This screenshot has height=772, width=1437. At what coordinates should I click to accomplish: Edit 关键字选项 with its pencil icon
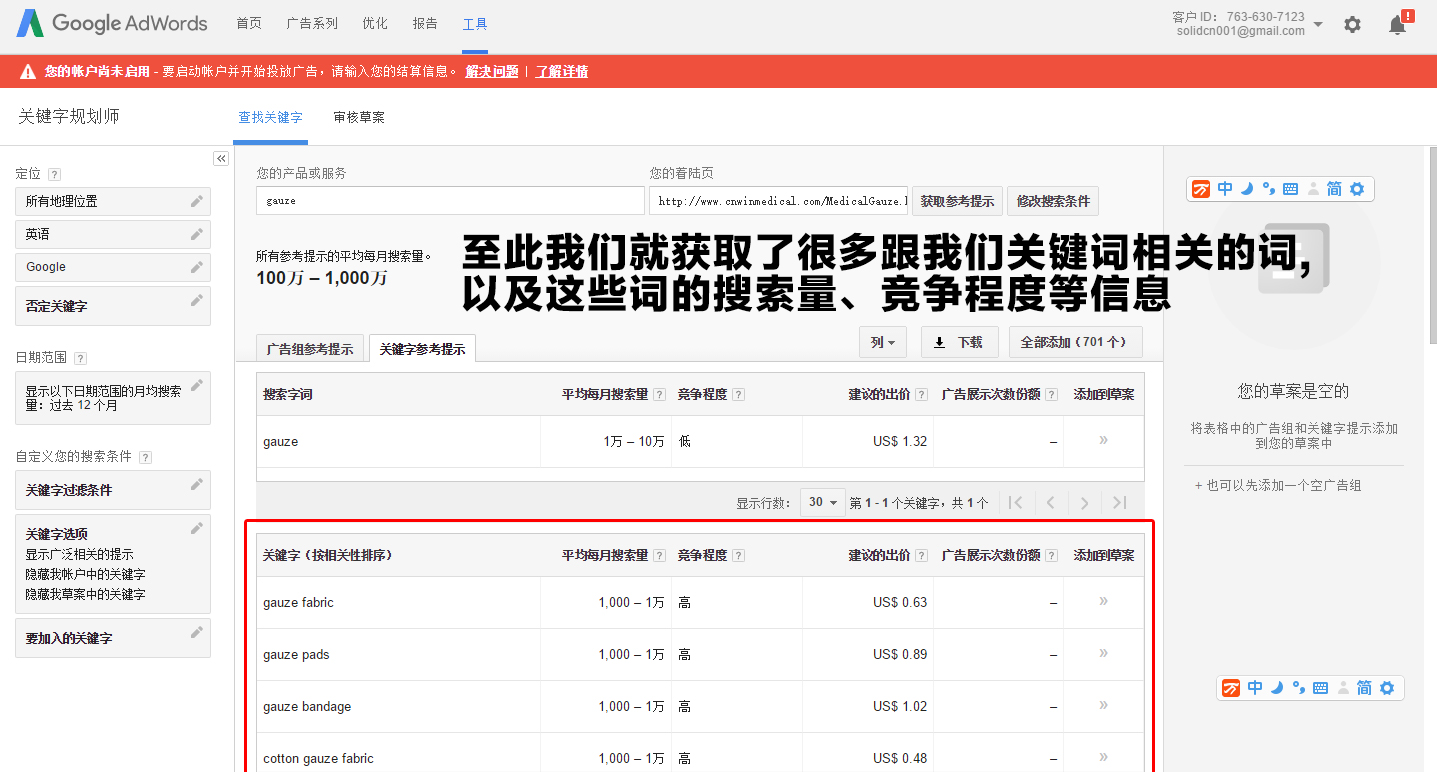[x=197, y=528]
